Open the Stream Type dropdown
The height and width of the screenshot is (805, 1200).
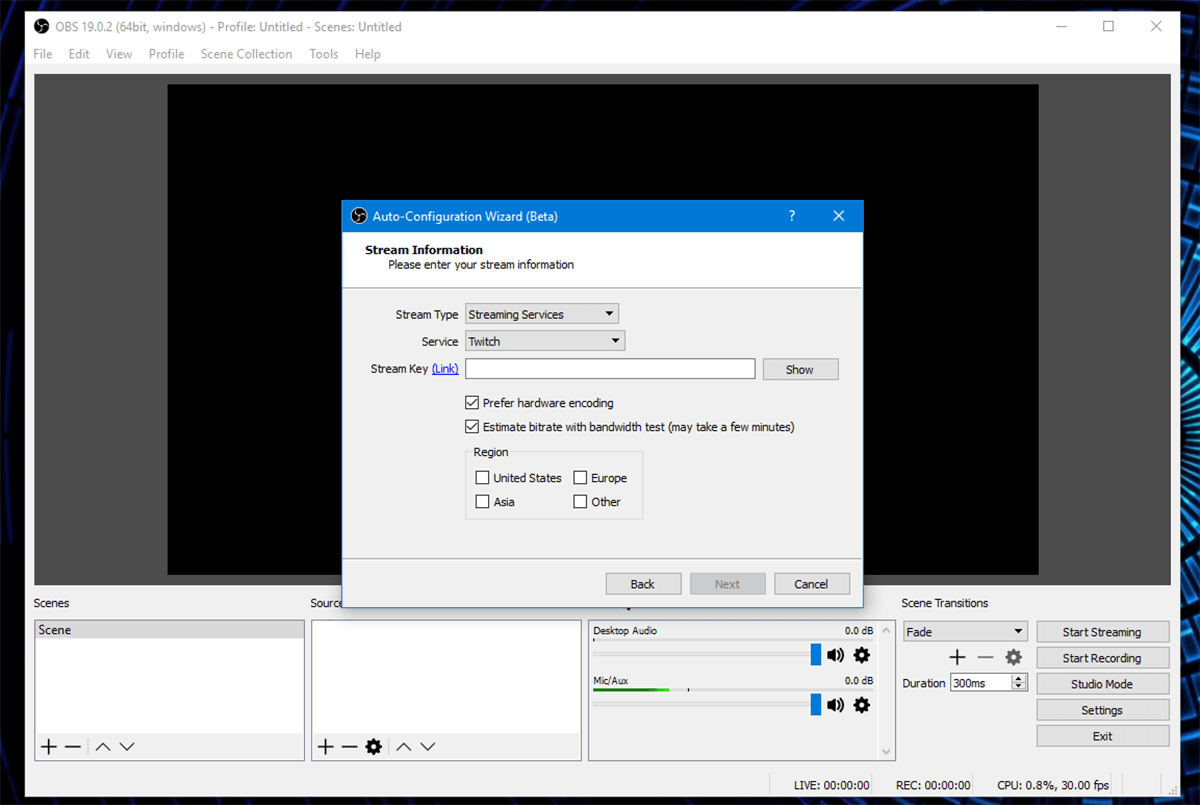click(542, 314)
